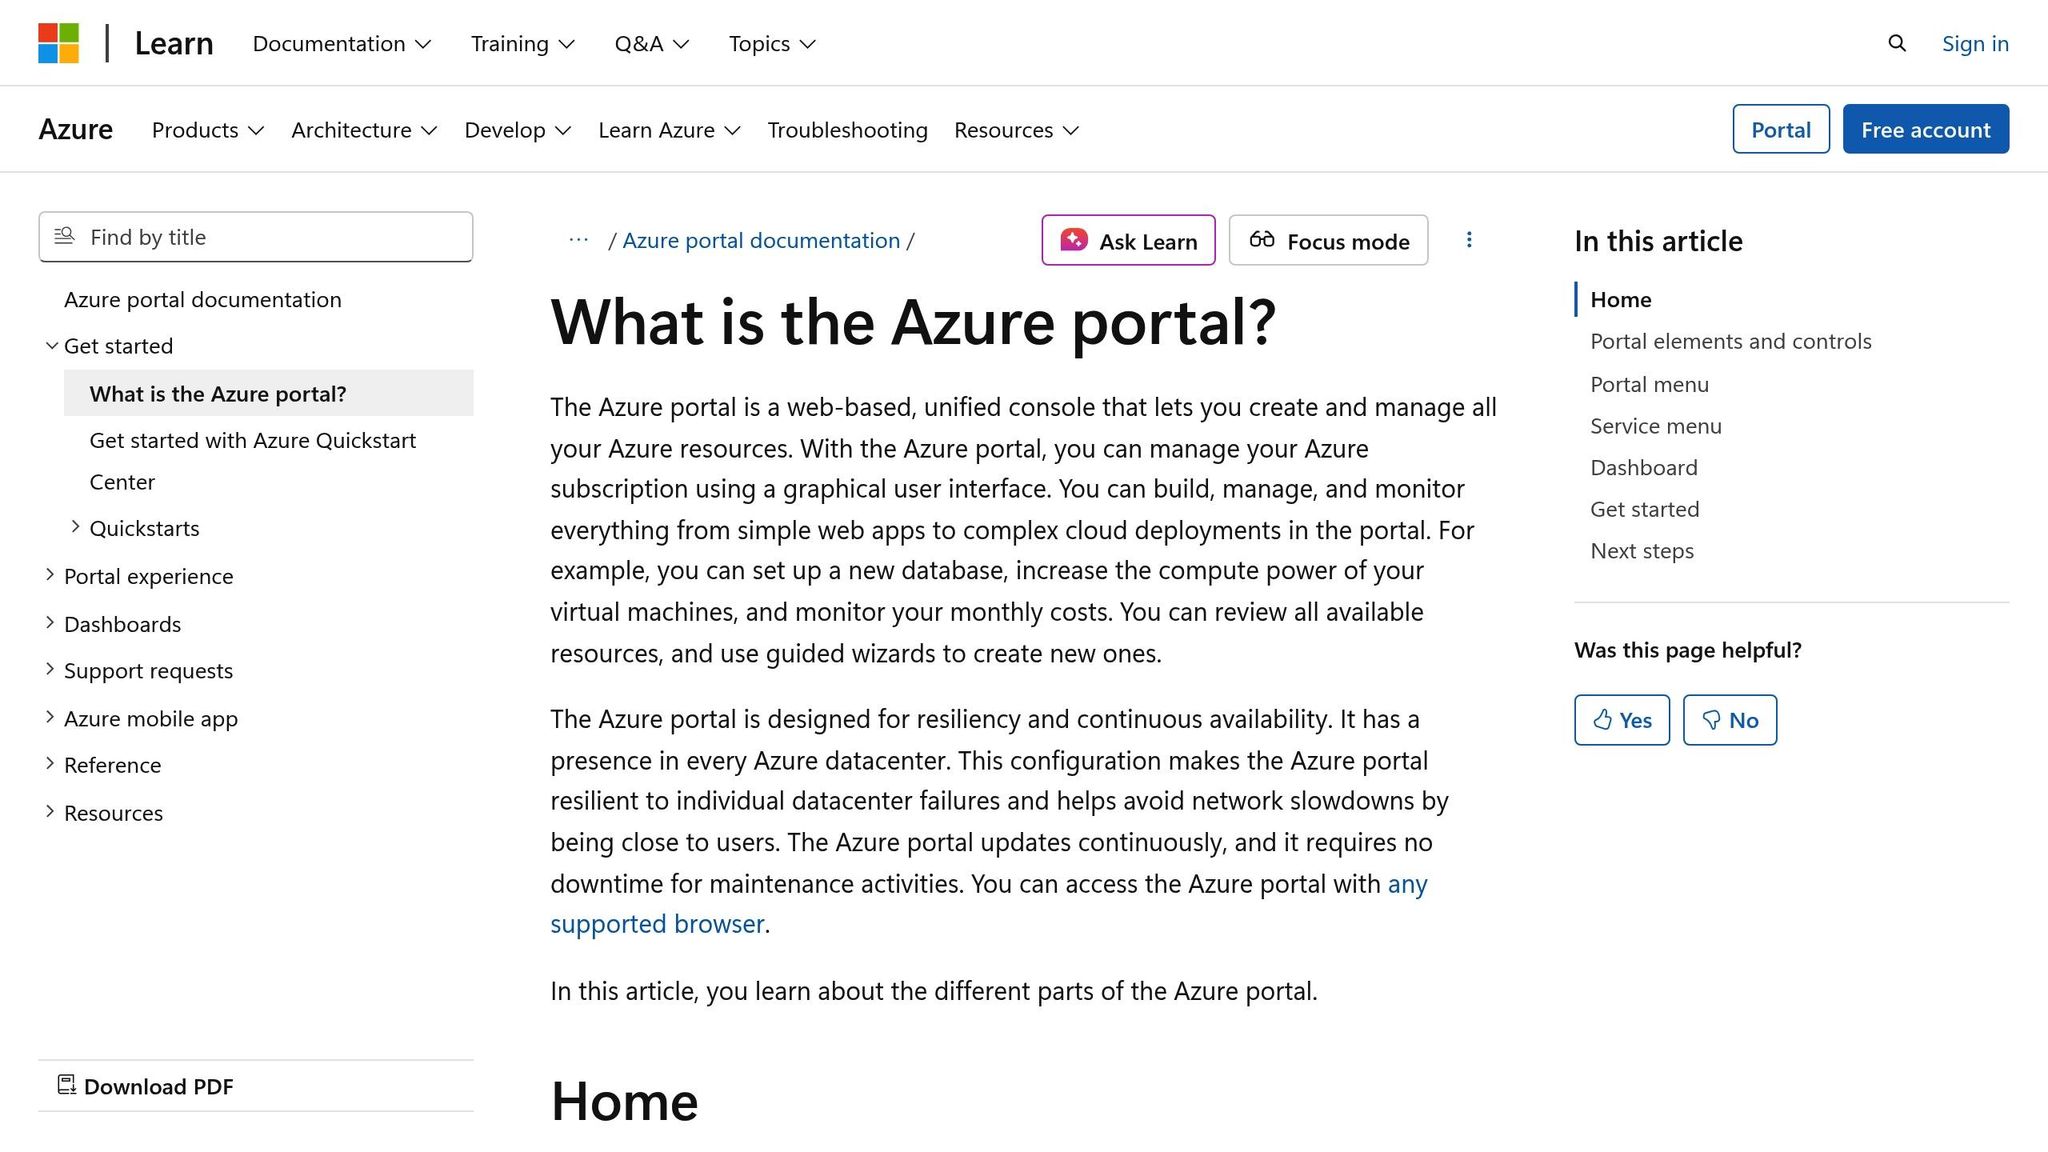Open the Develop dropdown
This screenshot has width=2048, height=1152.
pos(517,129)
